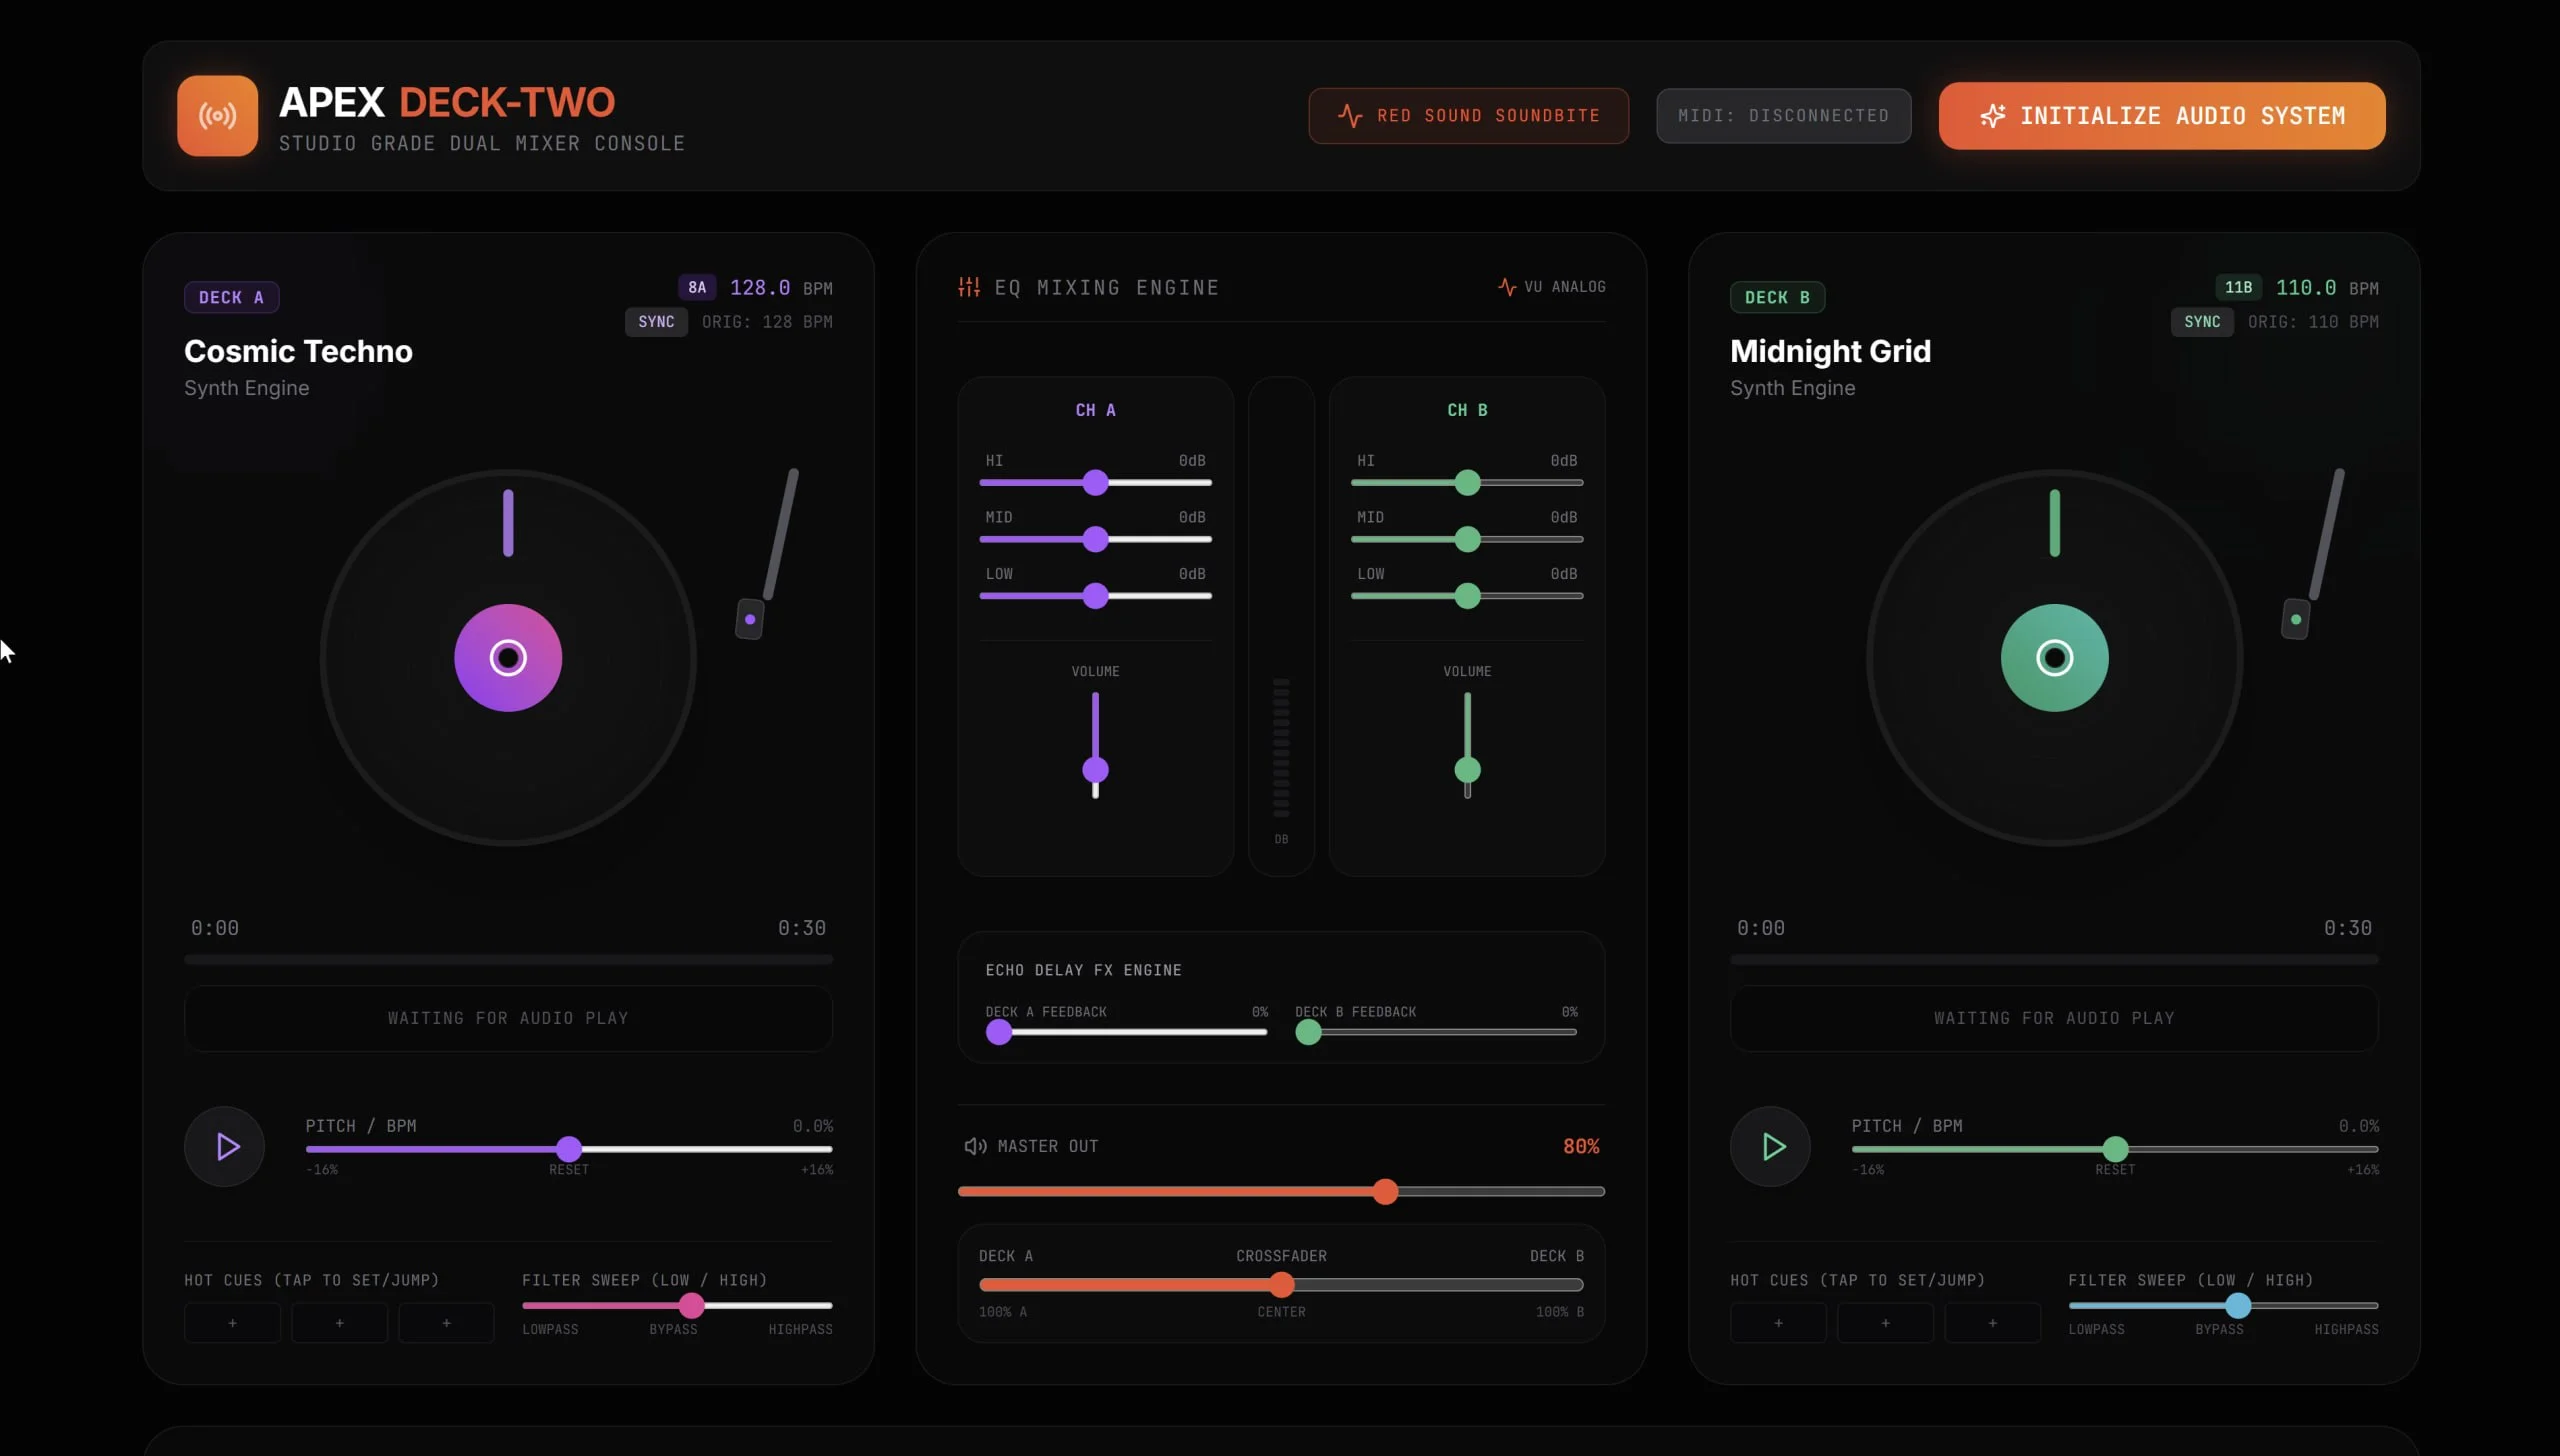Set second hot cue on Deck A

[x=339, y=1323]
